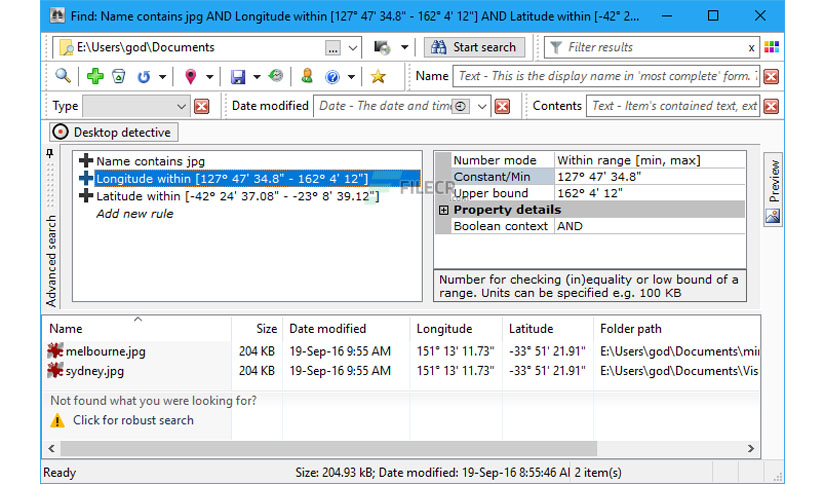Click the Filter results input field
The width and height of the screenshot is (836, 484).
[655, 47]
